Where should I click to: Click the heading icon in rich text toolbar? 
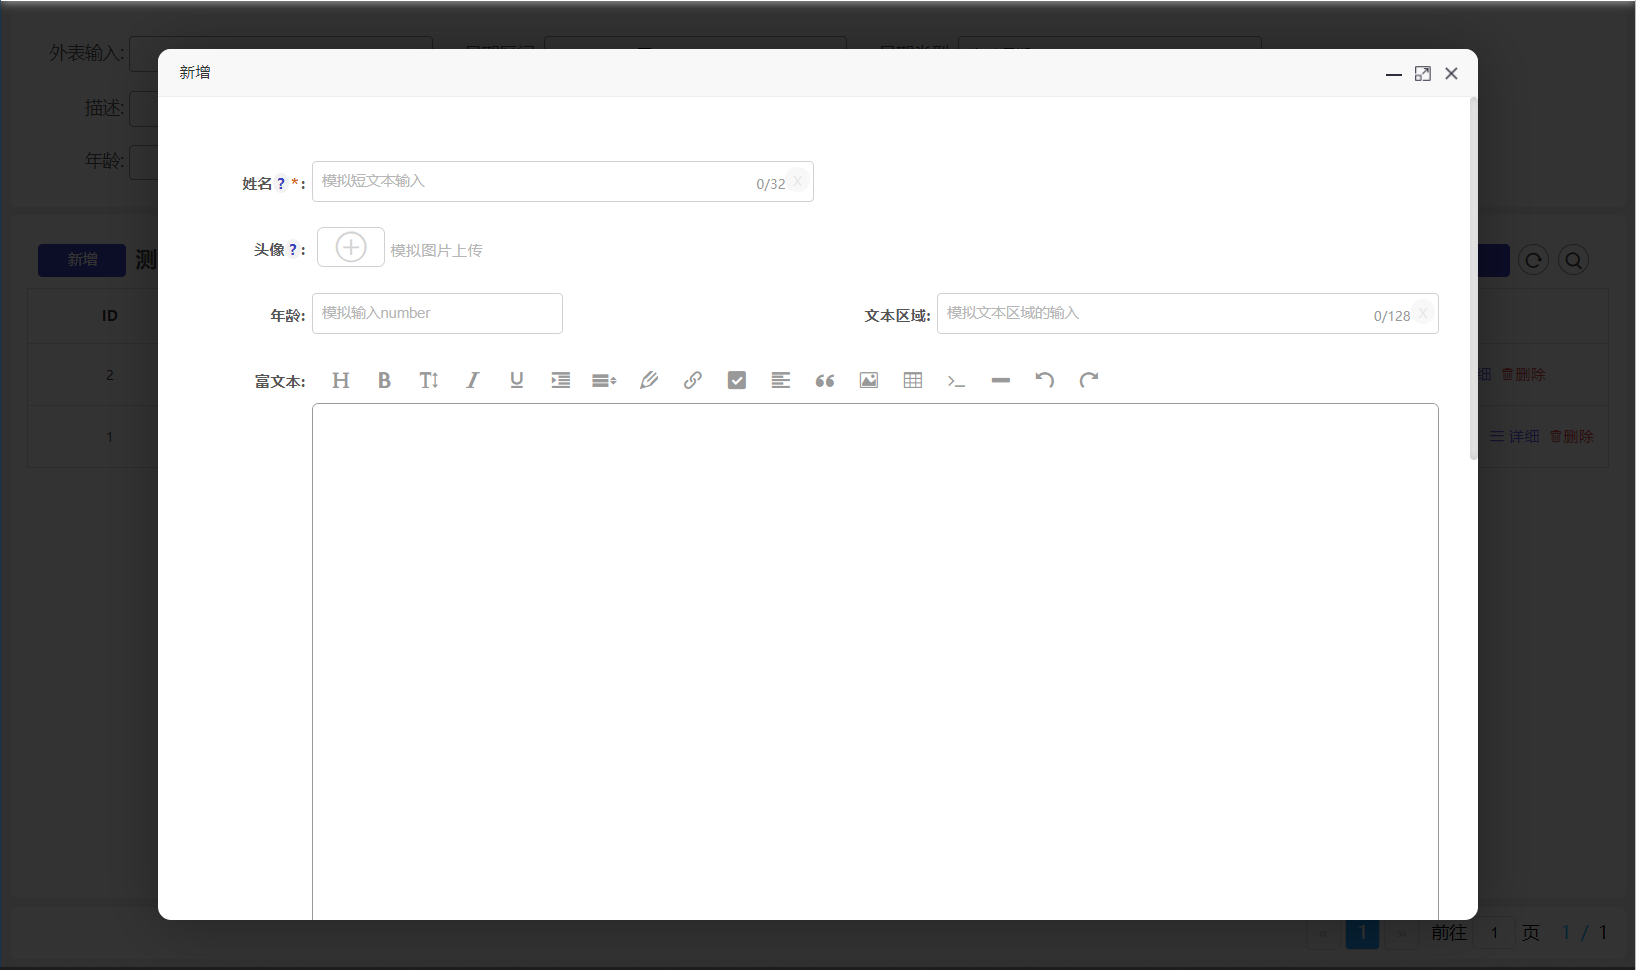click(x=341, y=380)
